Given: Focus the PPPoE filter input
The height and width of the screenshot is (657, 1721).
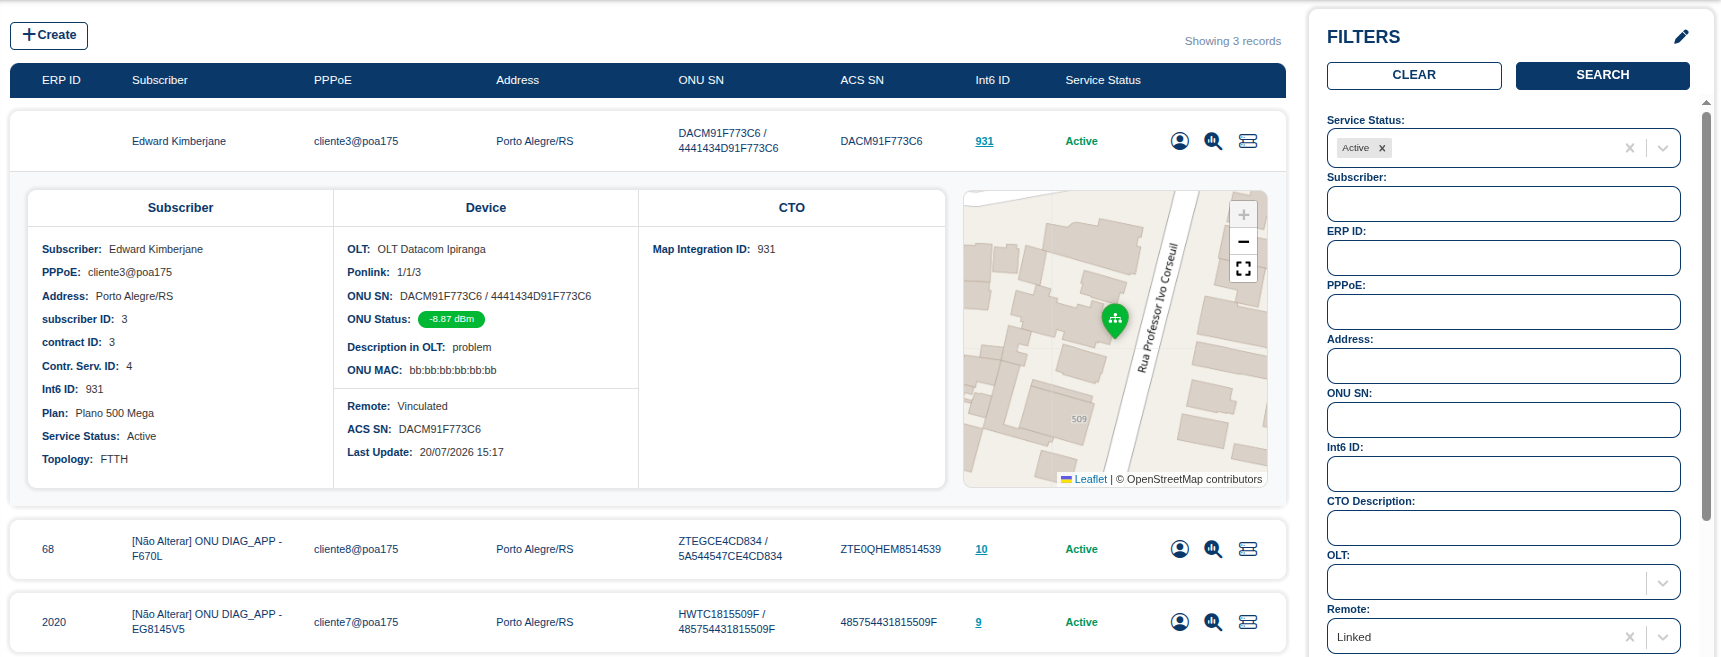Looking at the screenshot, I should pos(1503,312).
